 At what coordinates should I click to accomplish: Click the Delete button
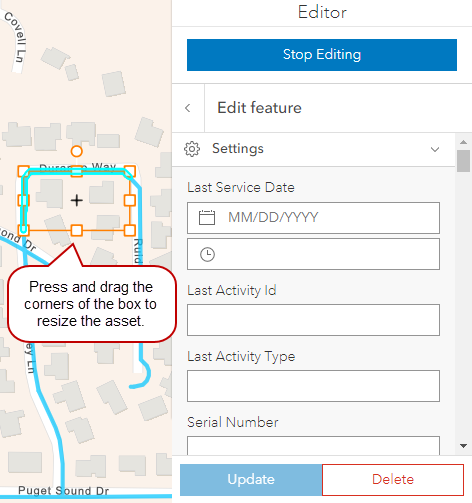[x=393, y=480]
